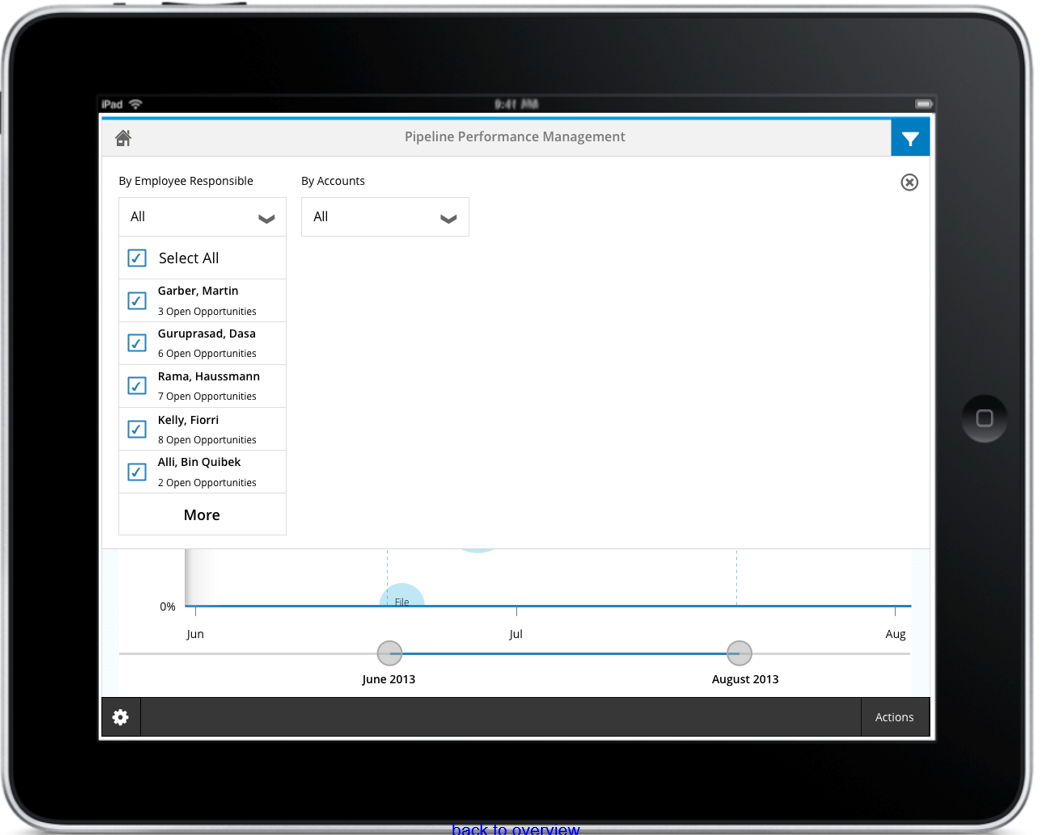Click the '7 Open Opportunities' text
1046x835 pixels.
tap(207, 396)
